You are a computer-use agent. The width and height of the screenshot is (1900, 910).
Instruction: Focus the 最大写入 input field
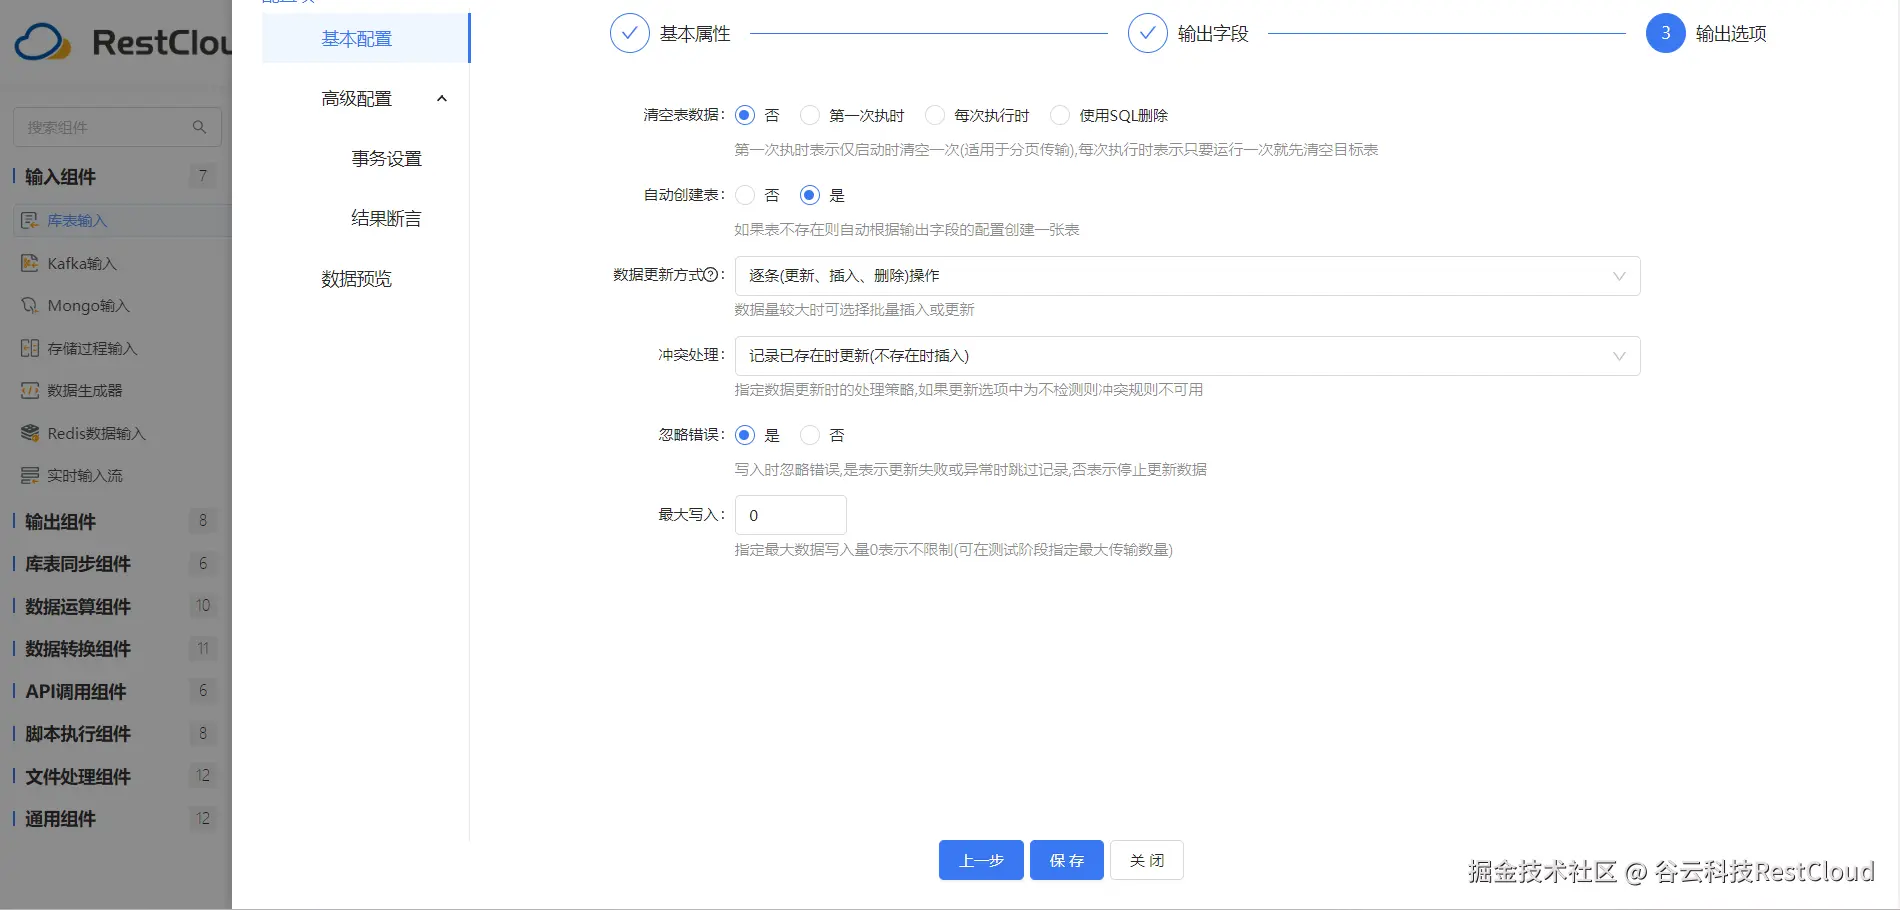791,515
